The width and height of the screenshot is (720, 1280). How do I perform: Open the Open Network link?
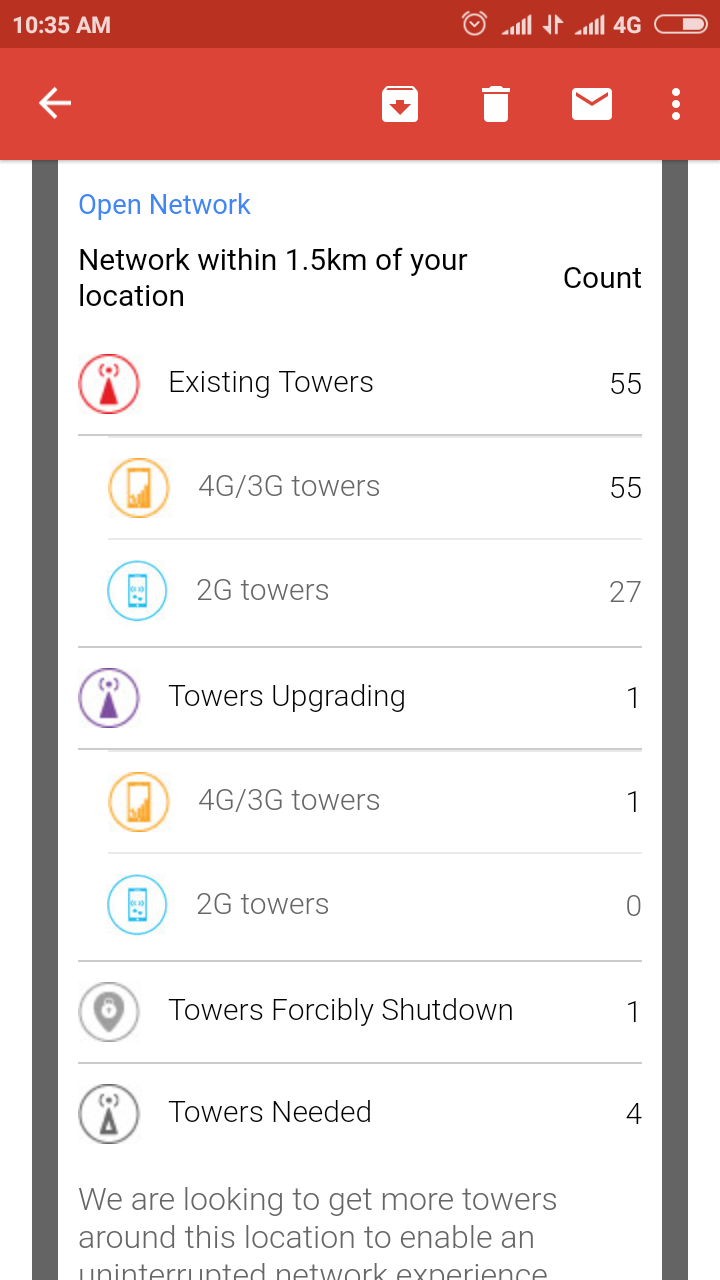164,205
